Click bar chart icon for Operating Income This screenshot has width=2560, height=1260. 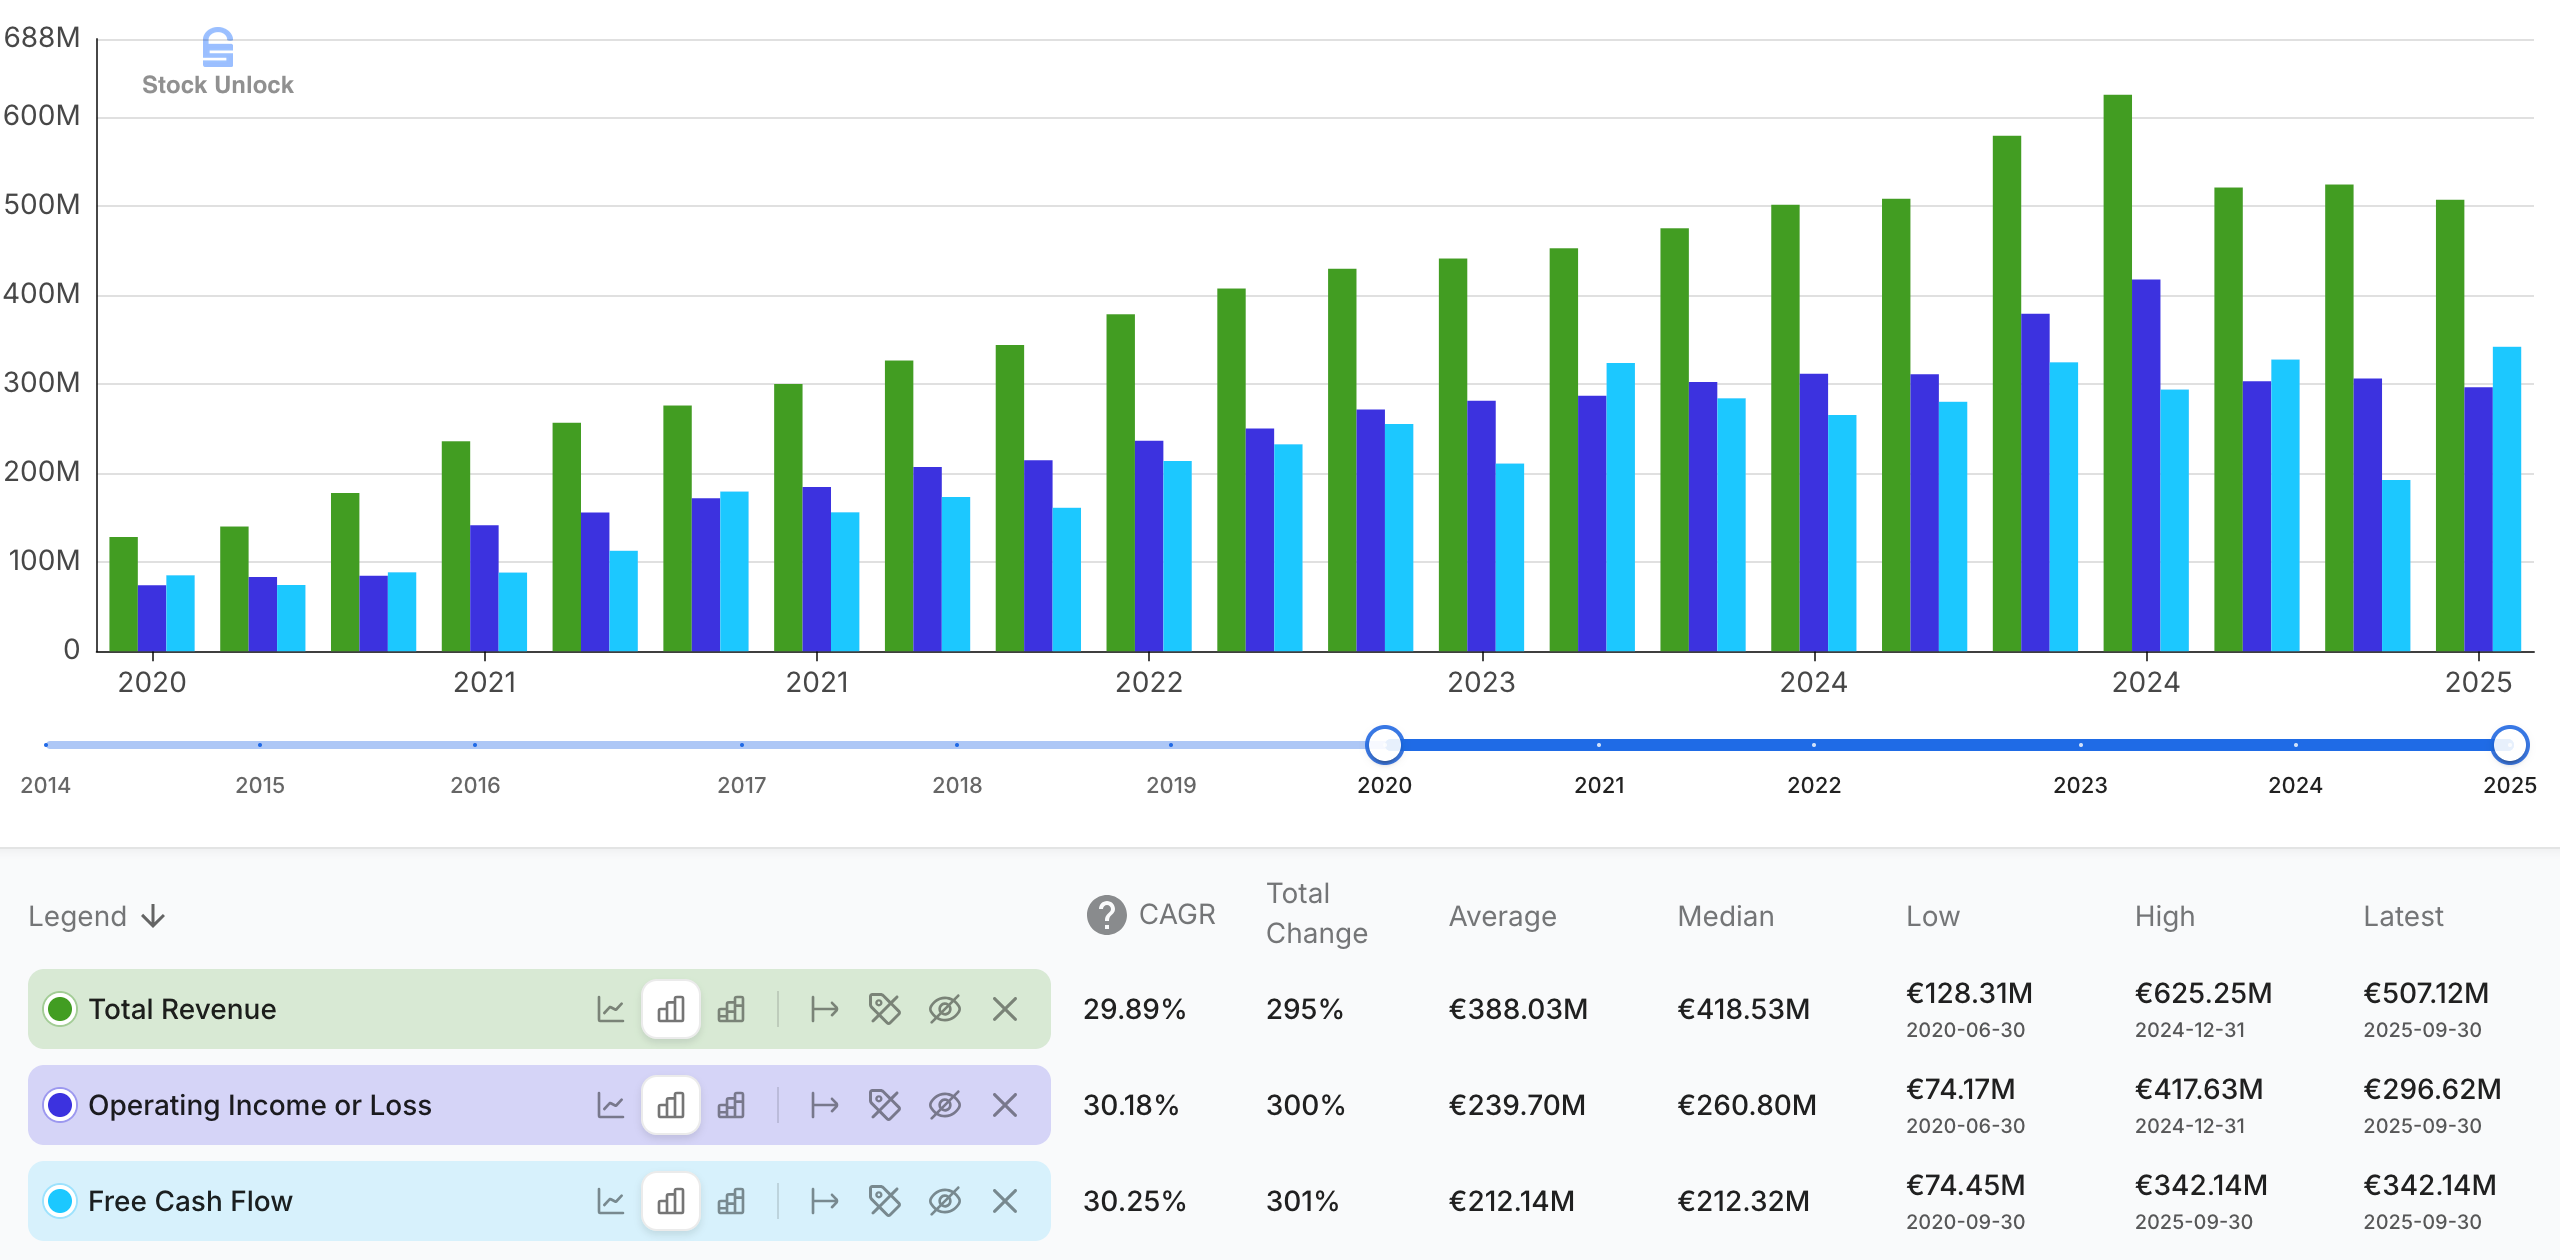(671, 1105)
